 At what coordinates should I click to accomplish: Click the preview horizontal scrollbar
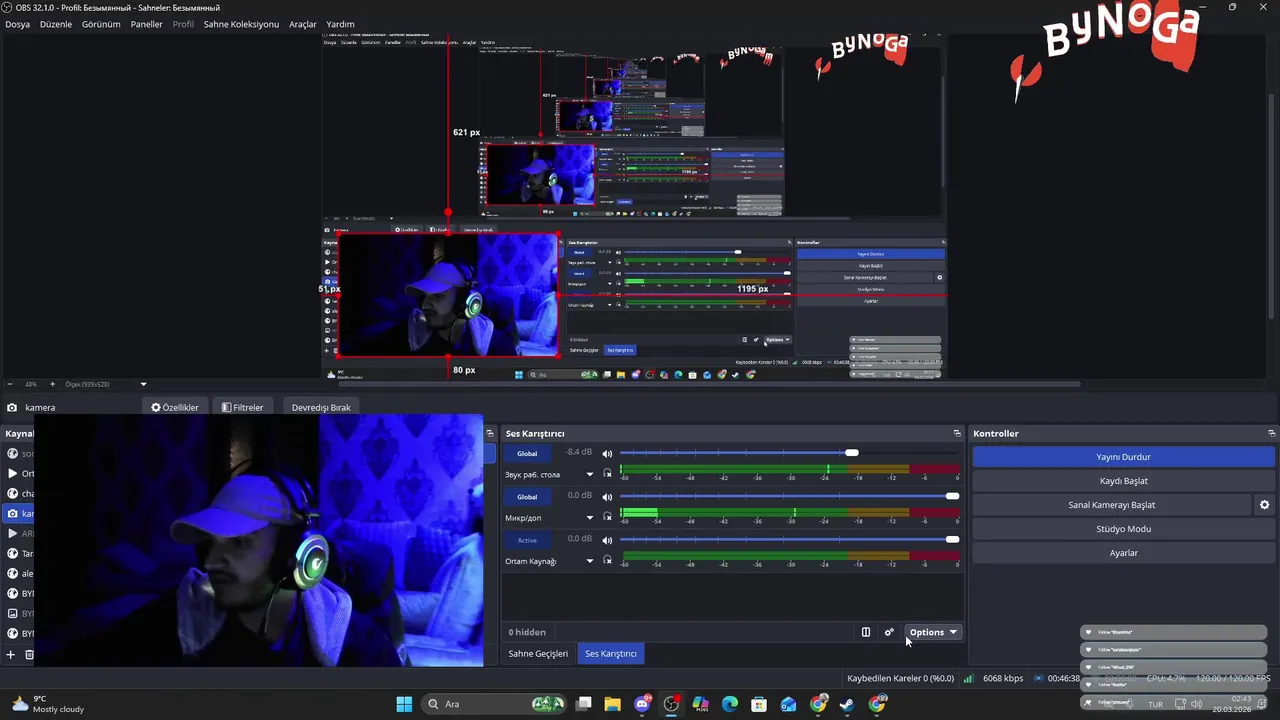[710, 384]
